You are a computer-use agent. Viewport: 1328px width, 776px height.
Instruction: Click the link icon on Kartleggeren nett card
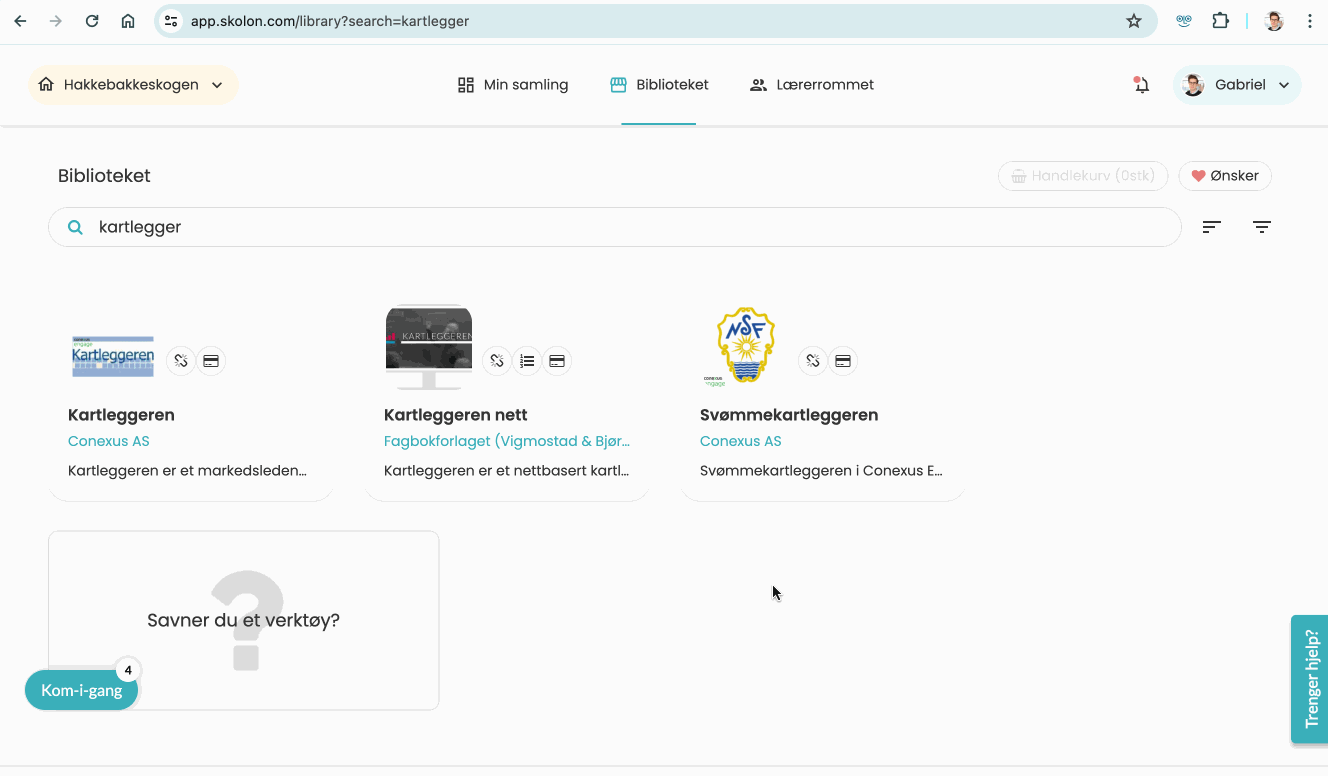coord(497,361)
